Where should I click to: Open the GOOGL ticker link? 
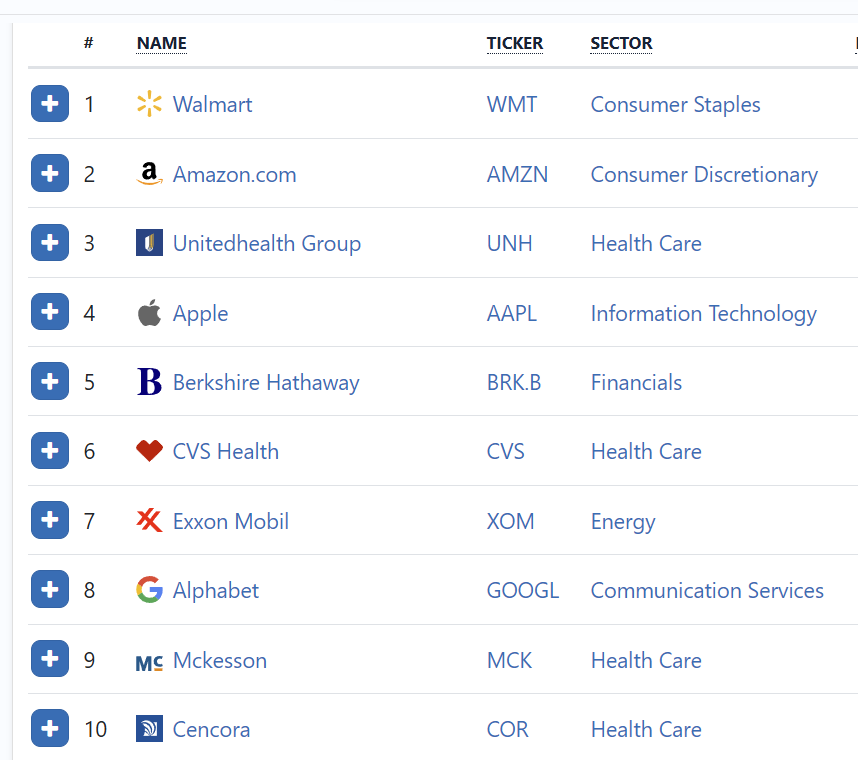522,590
